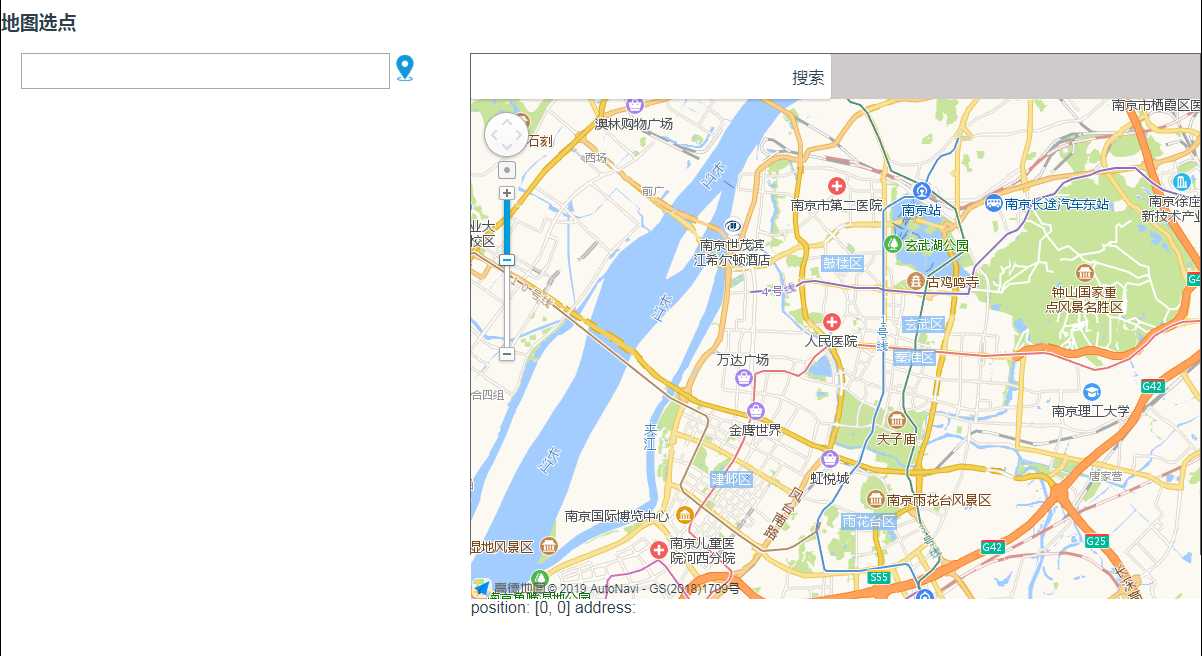
Task: Click the 唐家营 place label
Action: [x=1105, y=477]
